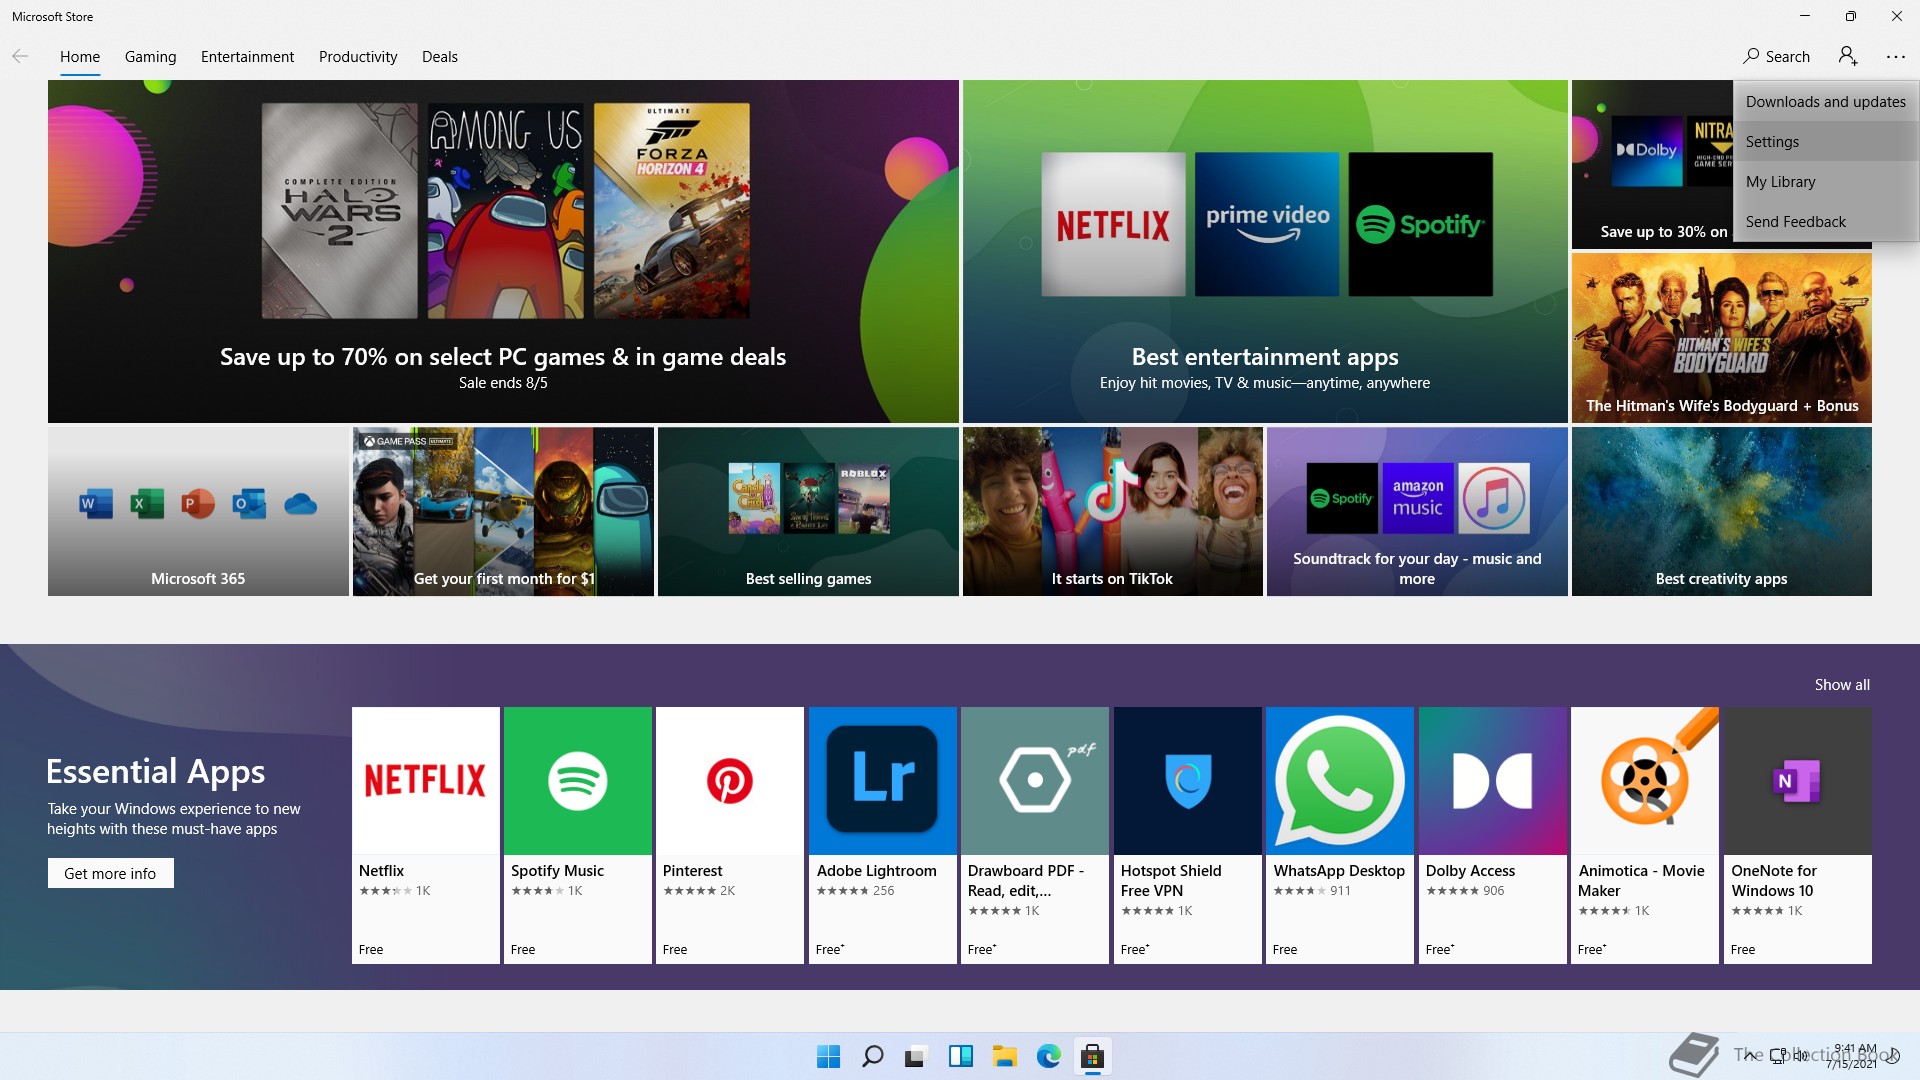Open Search in the Store
Screen dimensions: 1920x1080
coord(1777,57)
